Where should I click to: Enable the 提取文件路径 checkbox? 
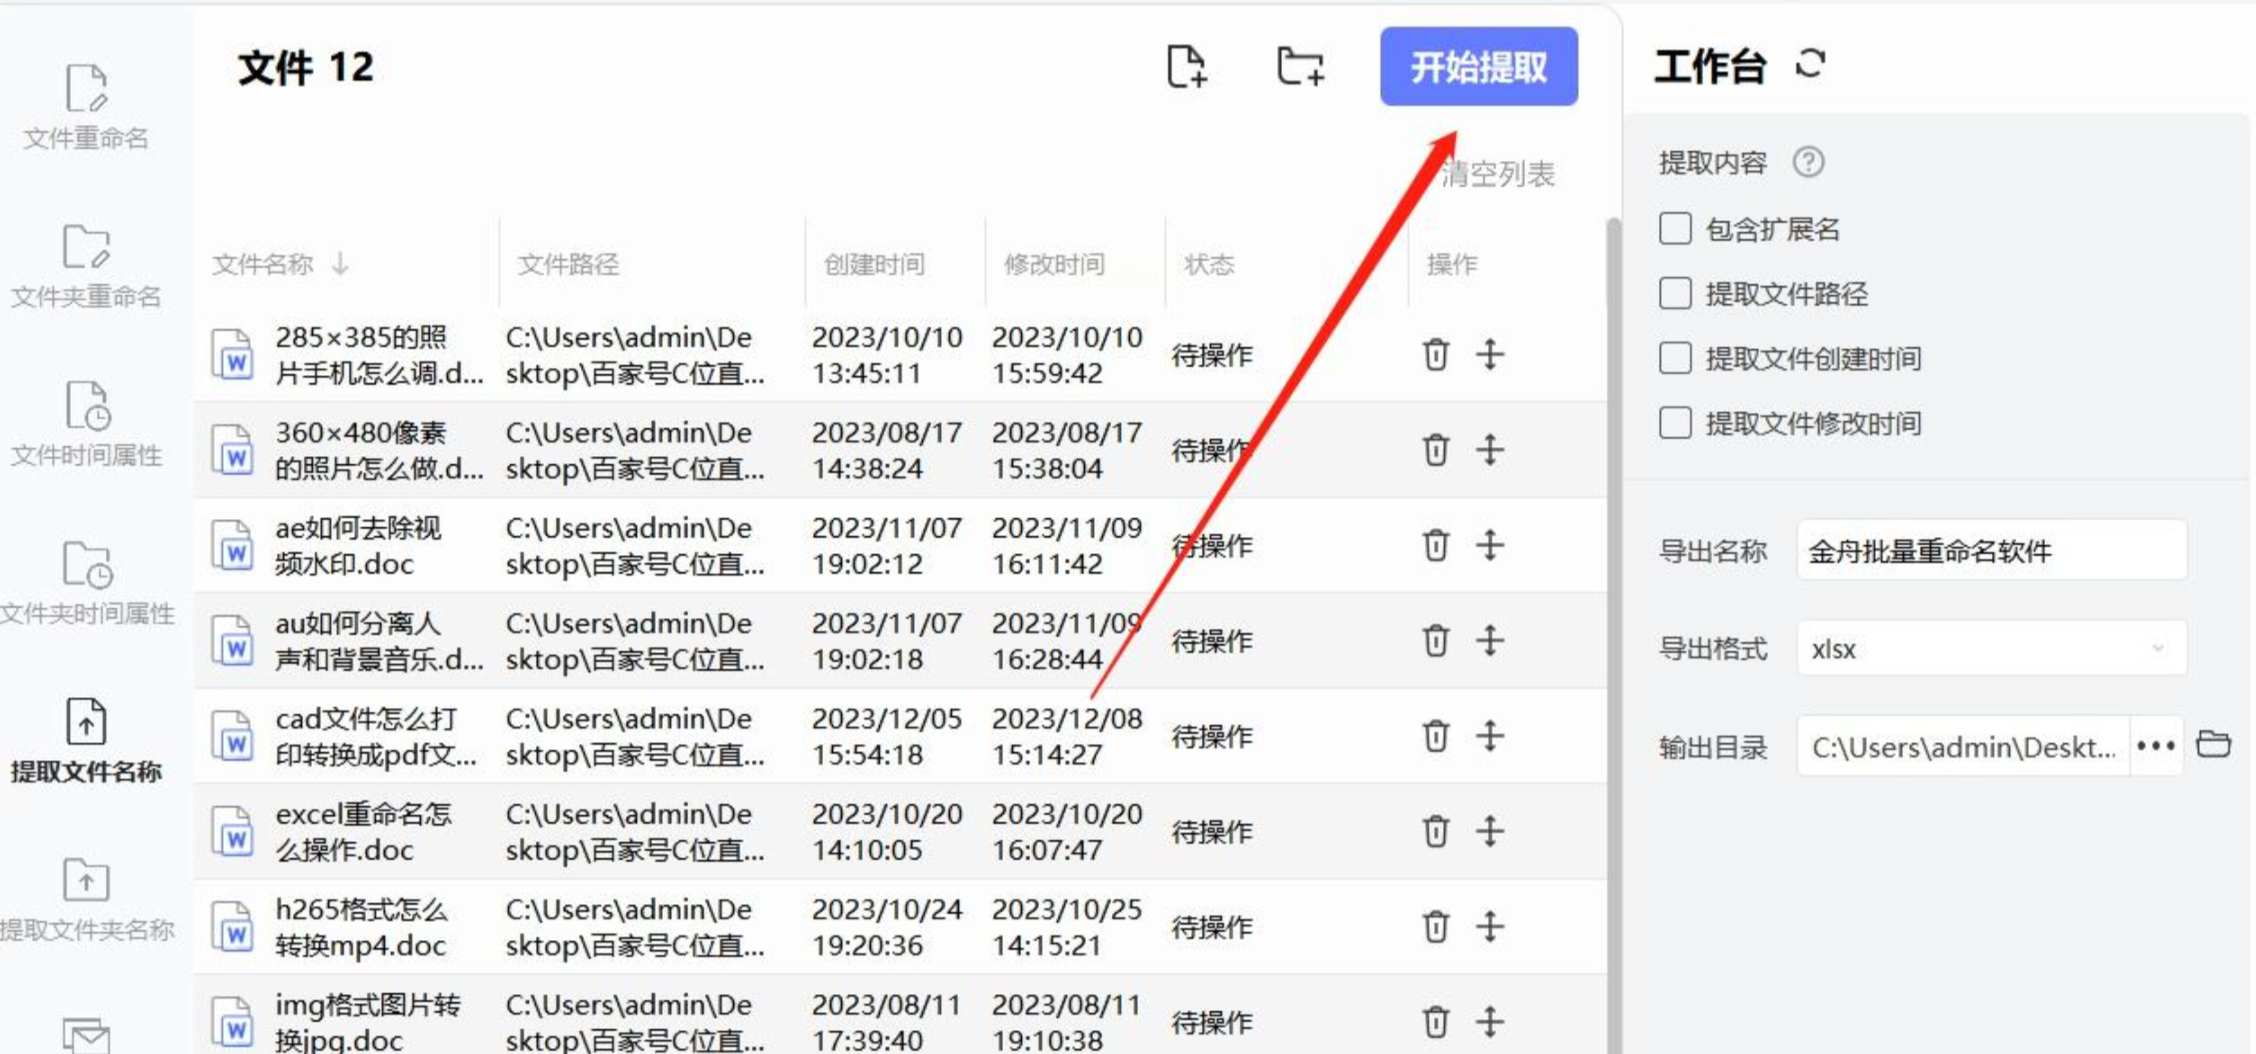1675,293
